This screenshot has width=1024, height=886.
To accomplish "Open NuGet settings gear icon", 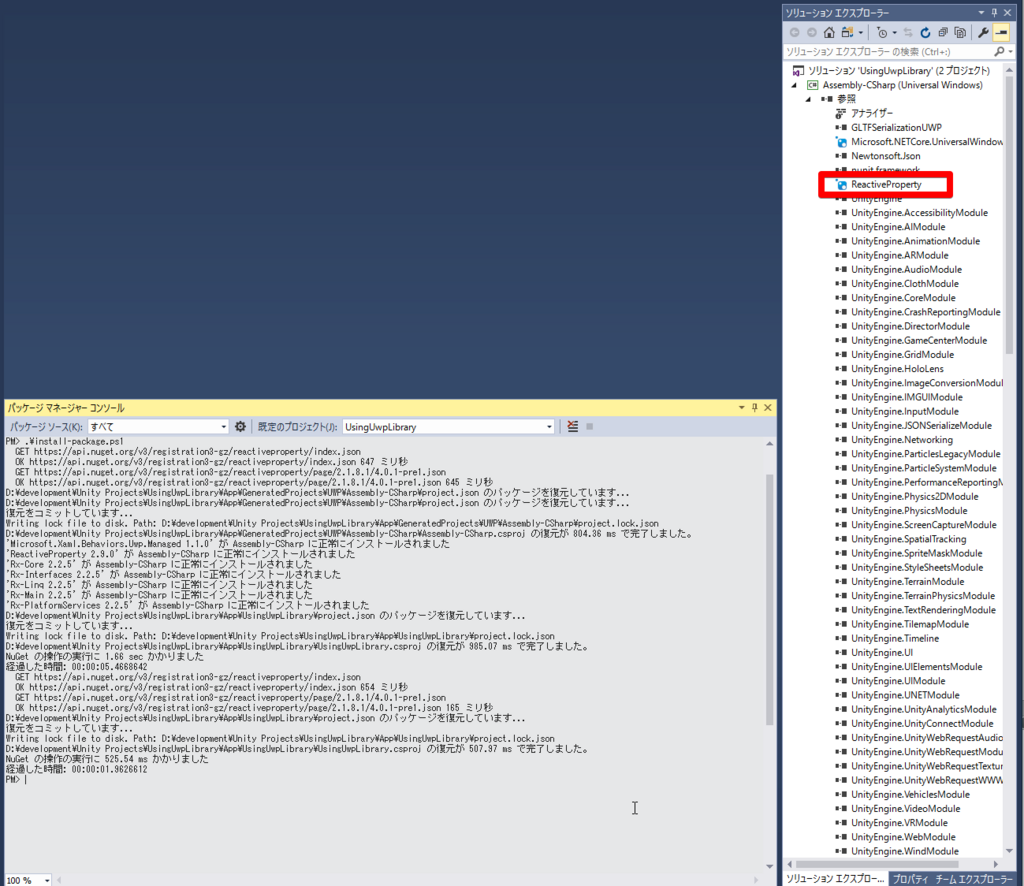I will pos(240,427).
